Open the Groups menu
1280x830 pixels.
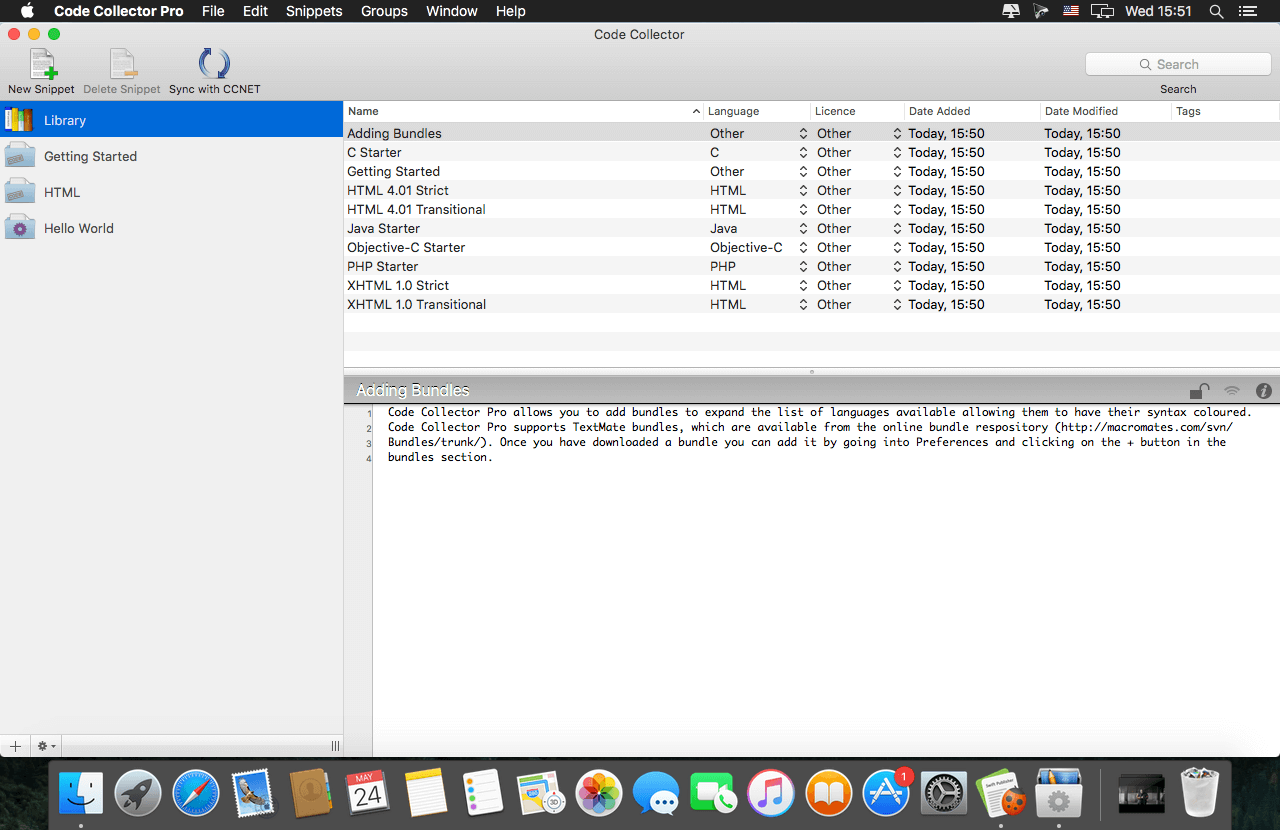[384, 11]
